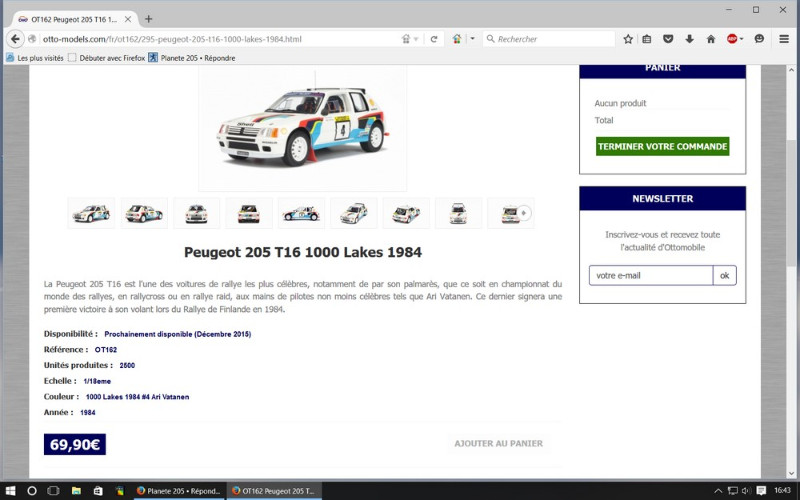This screenshot has width=800, height=500.
Task: Reload the page with the refresh icon
Action: pos(434,39)
